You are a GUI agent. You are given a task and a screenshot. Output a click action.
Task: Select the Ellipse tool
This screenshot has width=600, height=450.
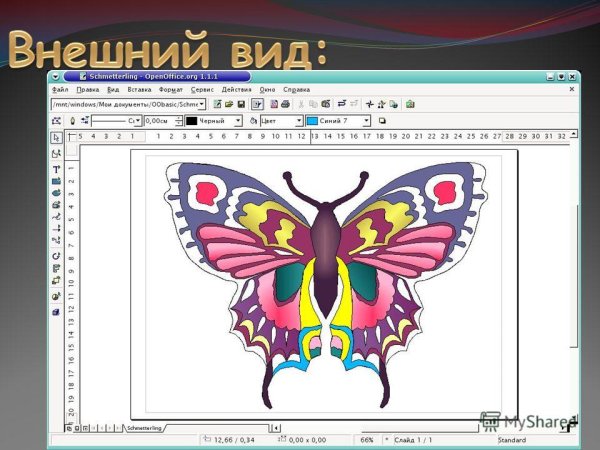point(56,193)
